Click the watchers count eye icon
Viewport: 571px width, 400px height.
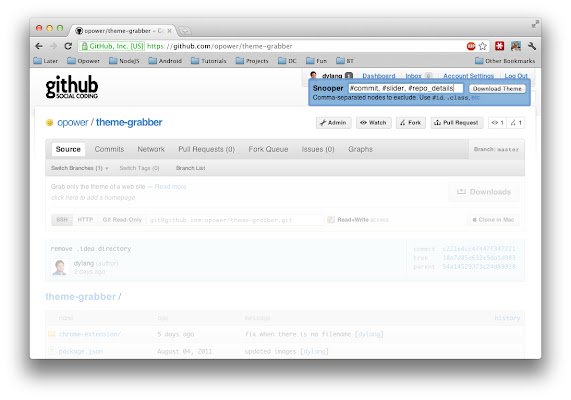coord(497,123)
